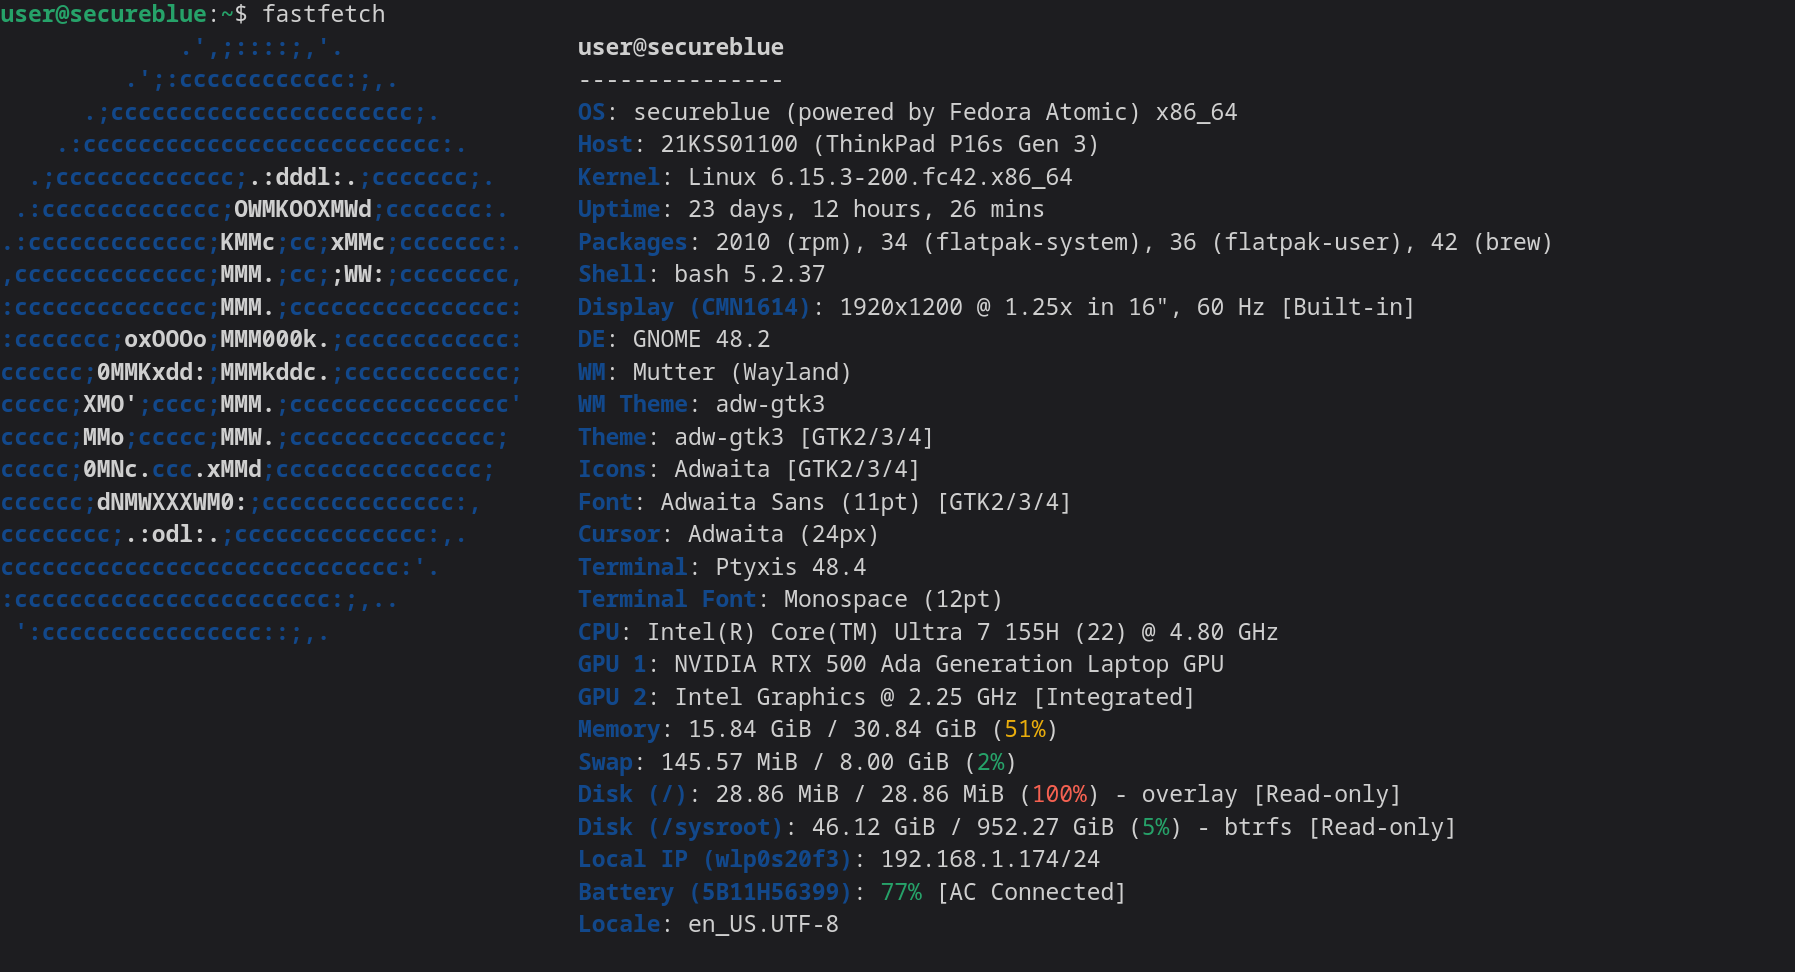The width and height of the screenshot is (1795, 972).
Task: Click the green 77% battery percentage
Action: [901, 892]
